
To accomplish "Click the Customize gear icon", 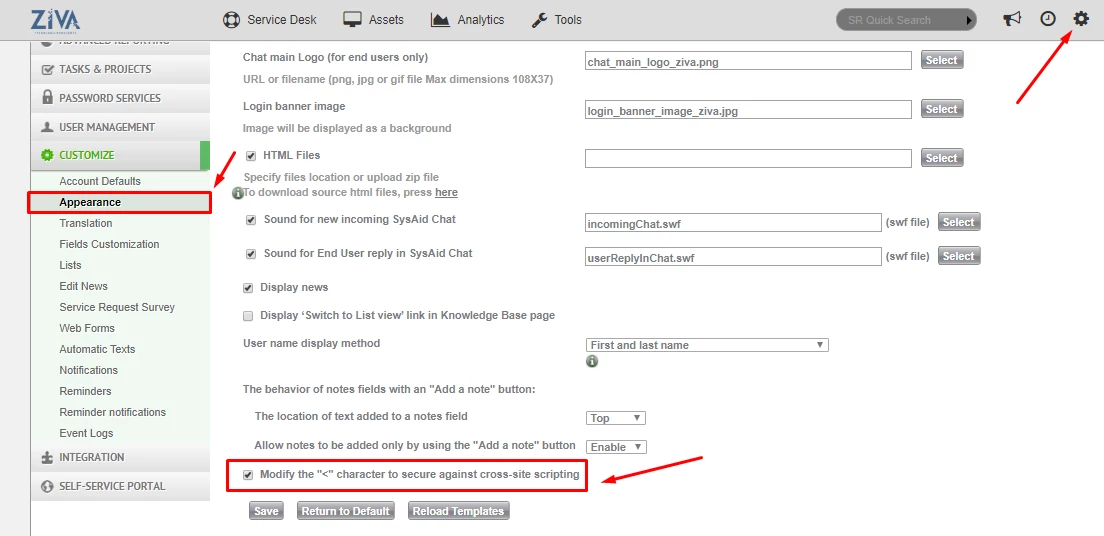I will [x=47, y=156].
